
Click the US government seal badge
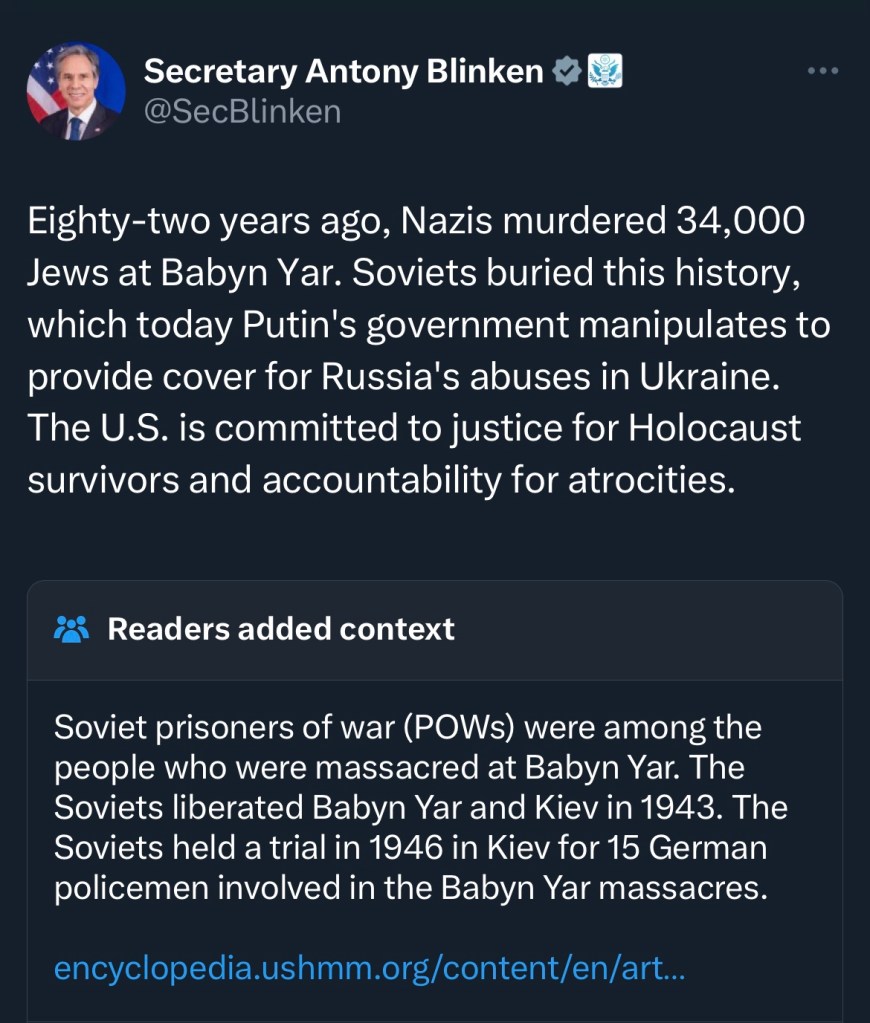click(604, 71)
